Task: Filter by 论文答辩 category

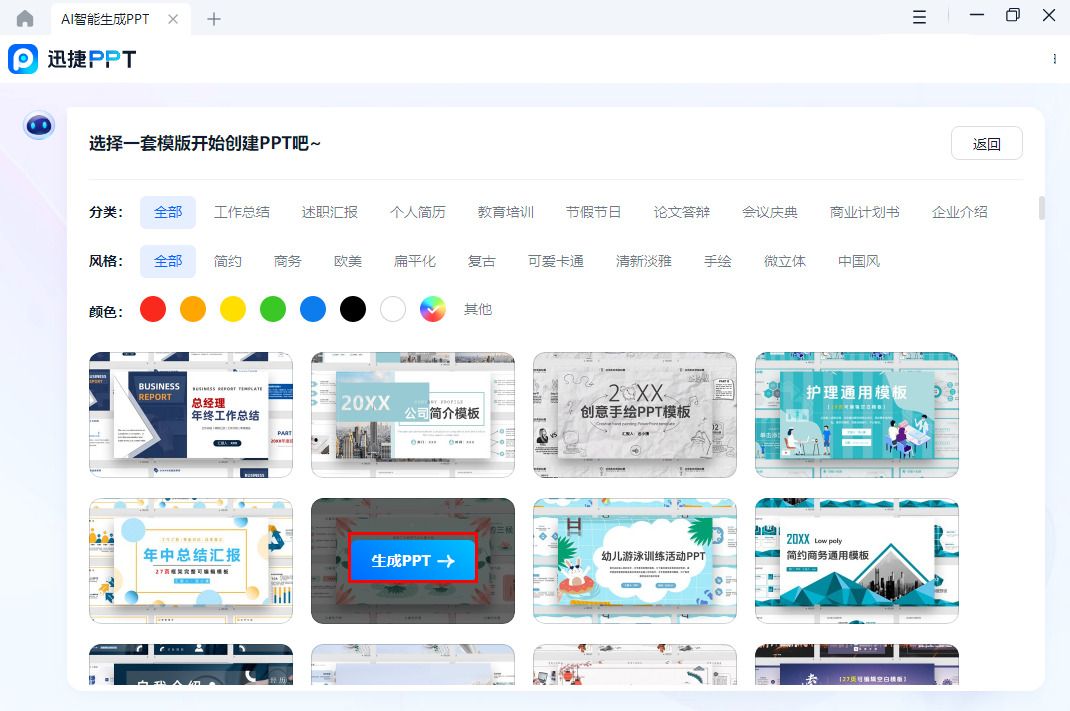Action: tap(682, 212)
